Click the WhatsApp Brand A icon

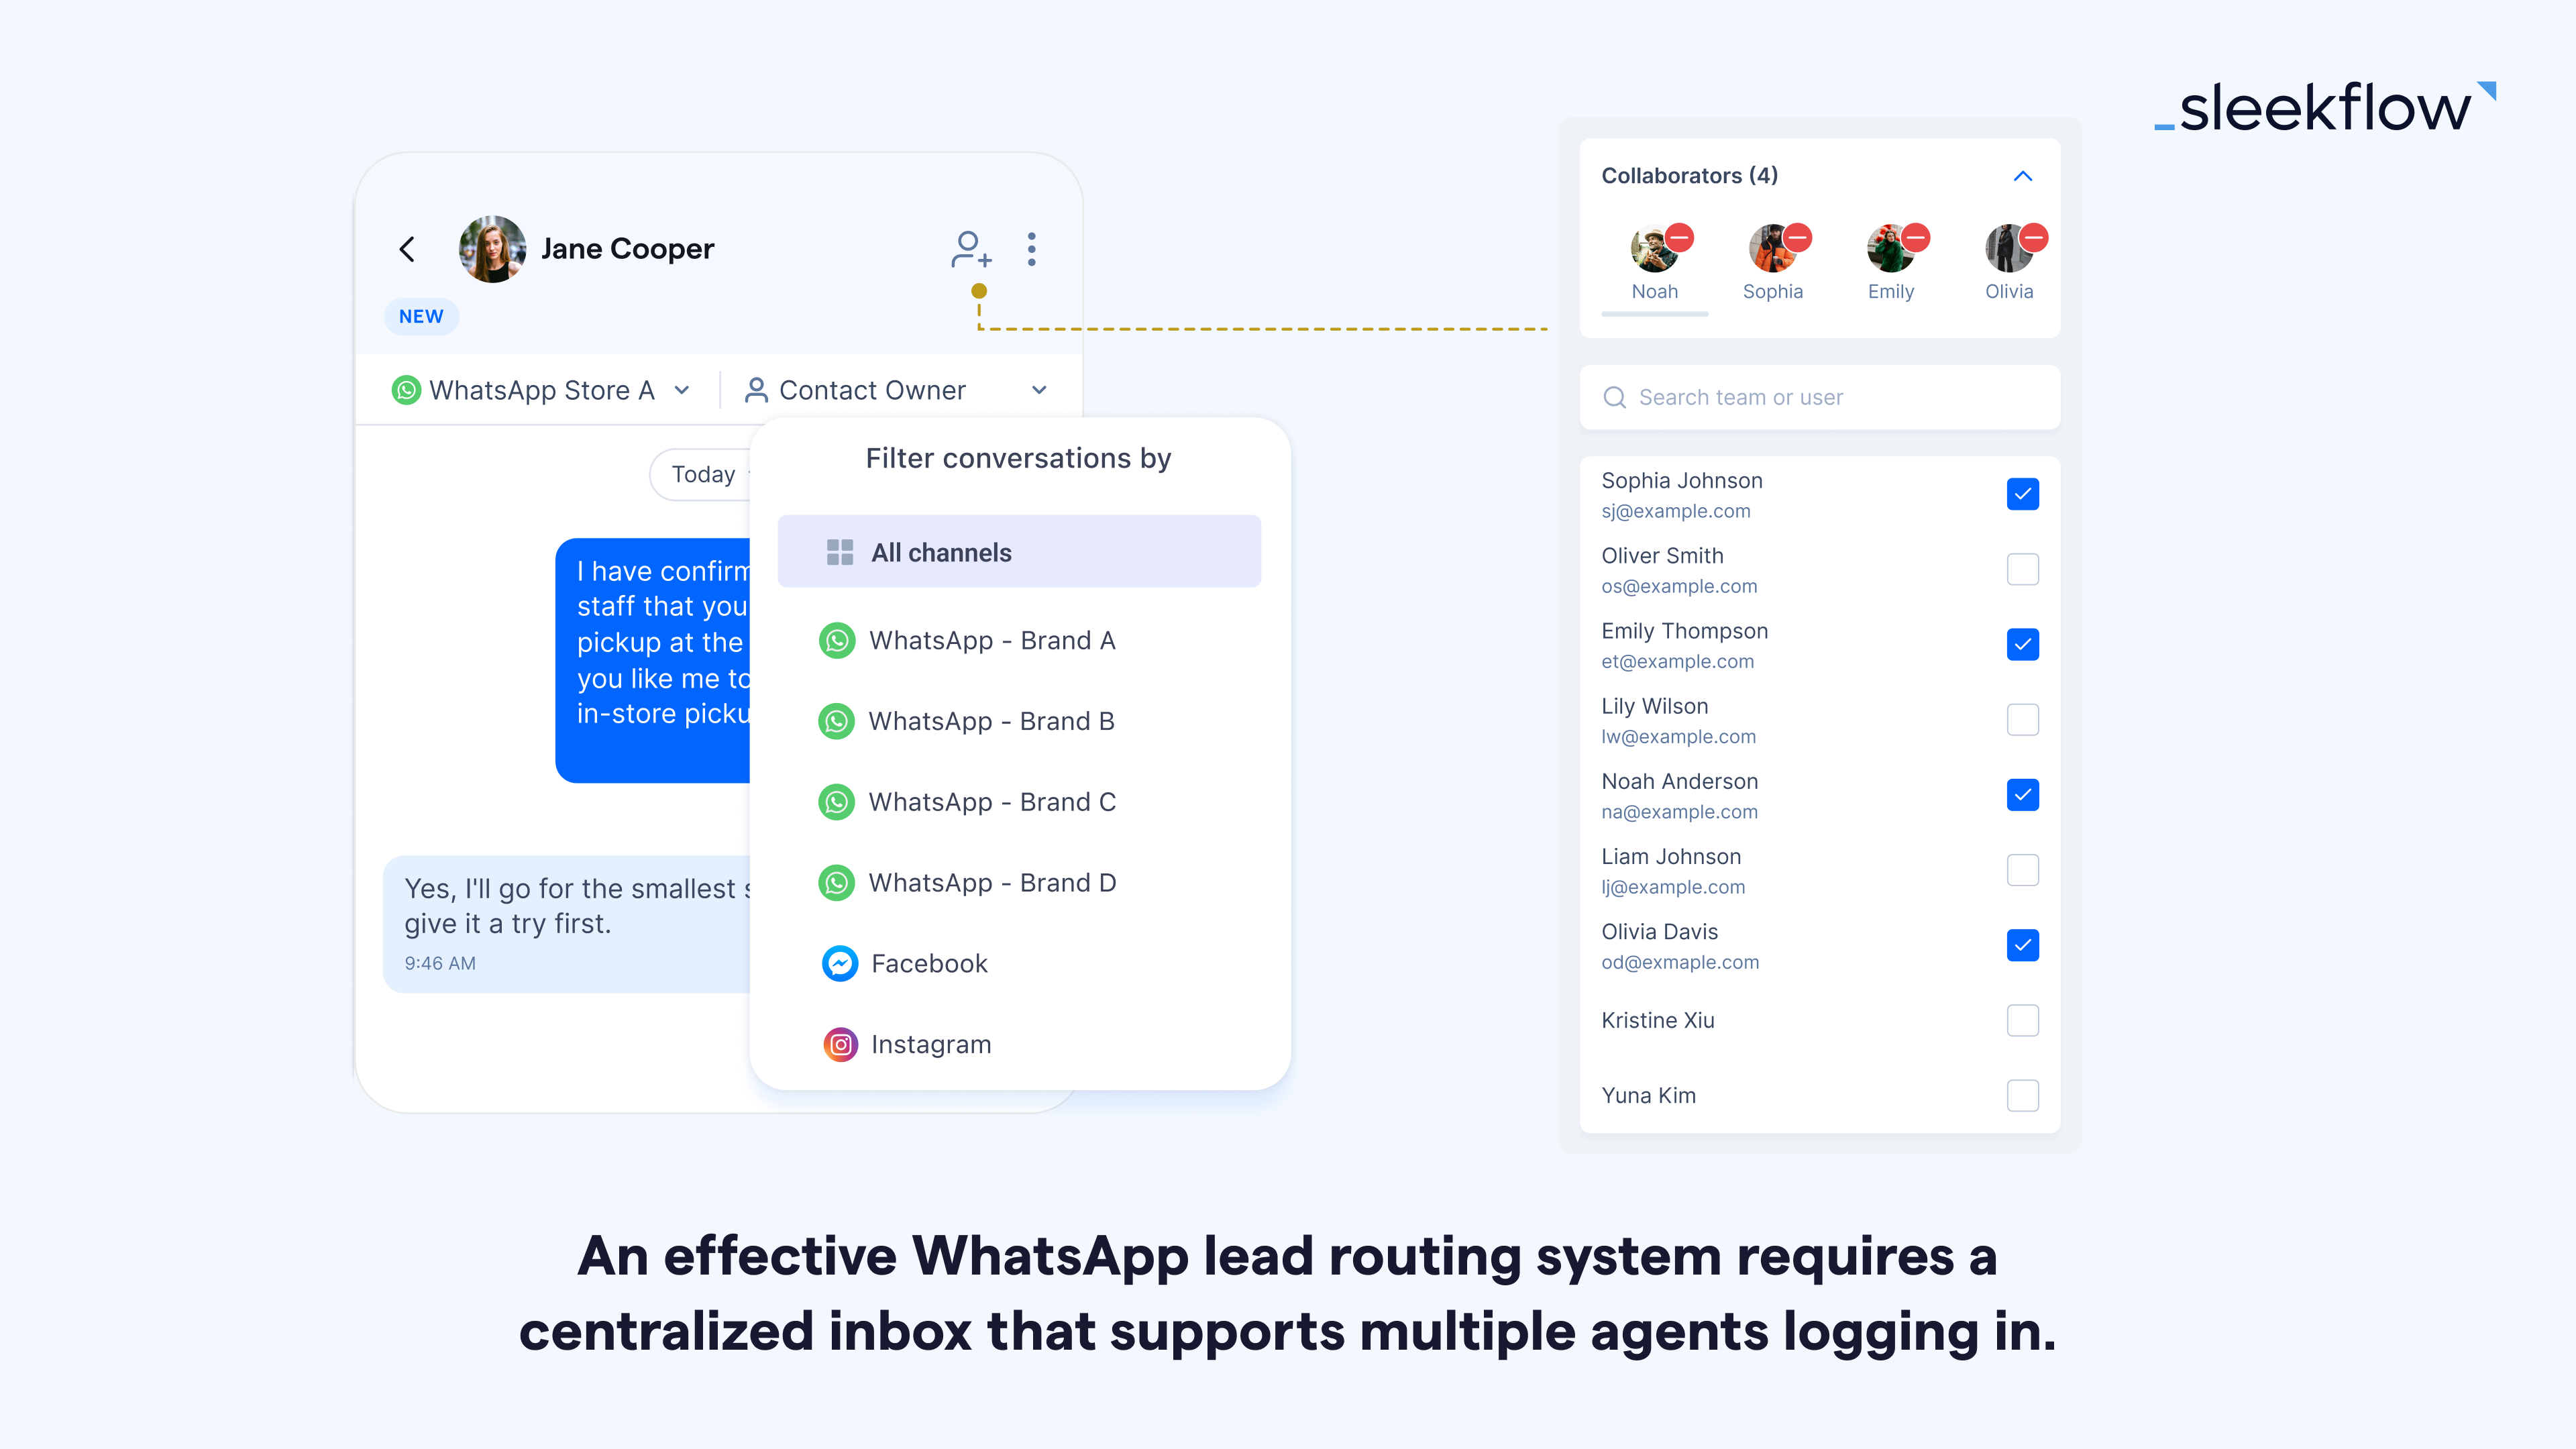tap(837, 639)
